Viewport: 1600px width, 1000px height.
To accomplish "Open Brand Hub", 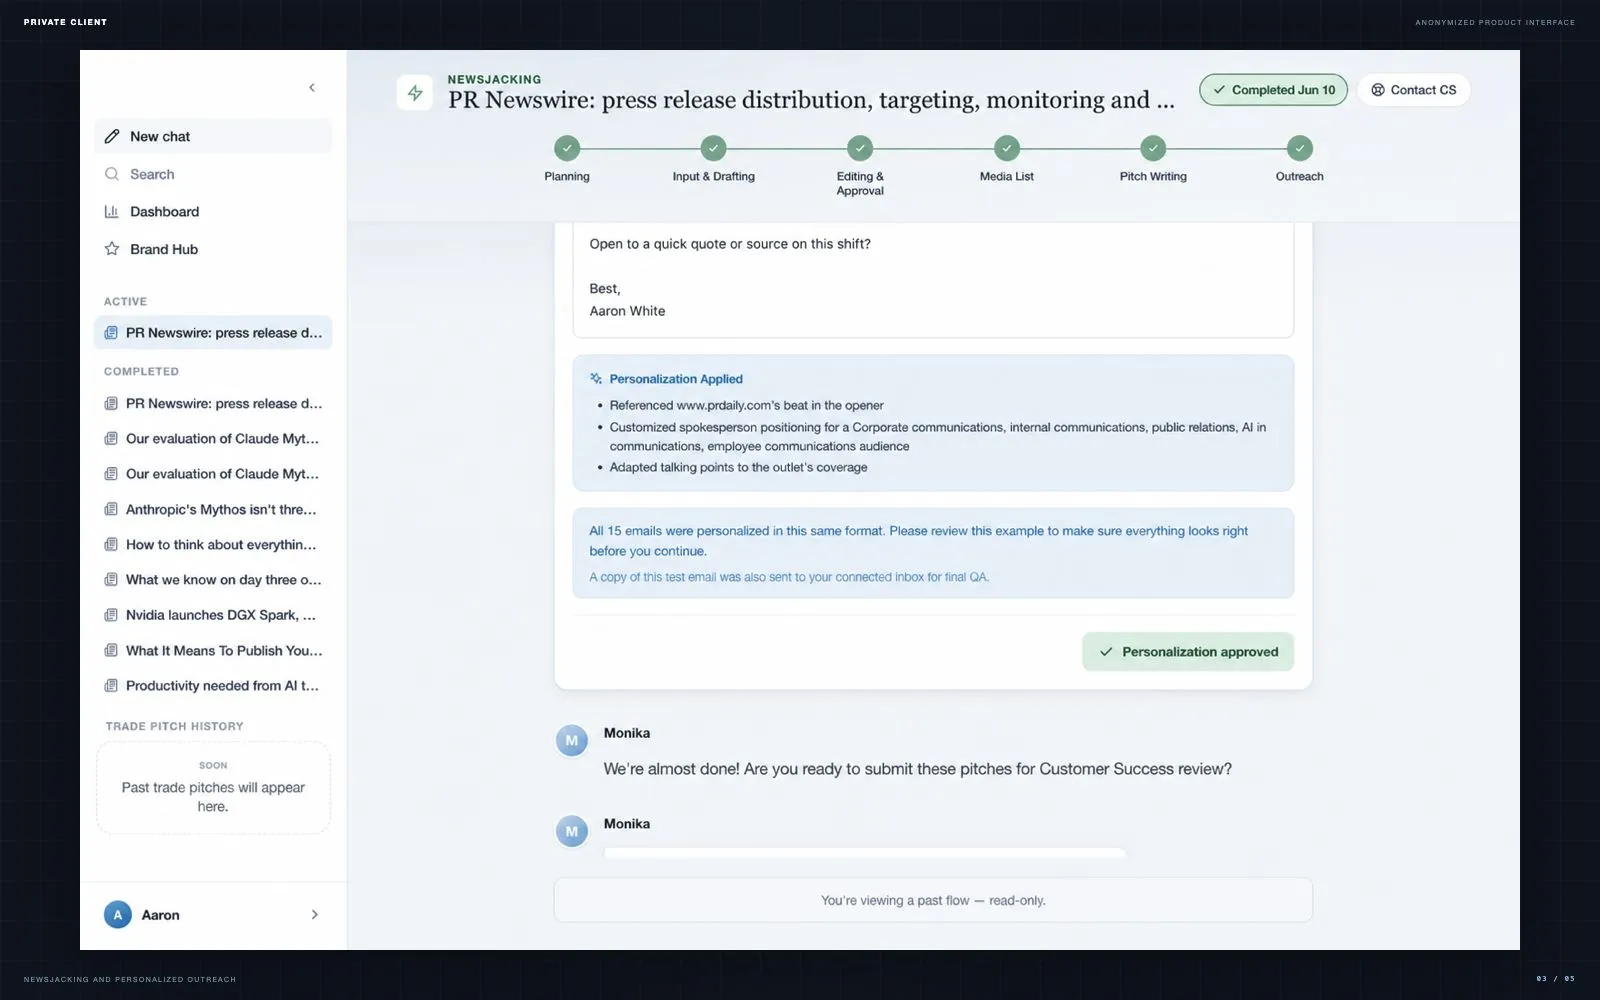I will coord(213,249).
